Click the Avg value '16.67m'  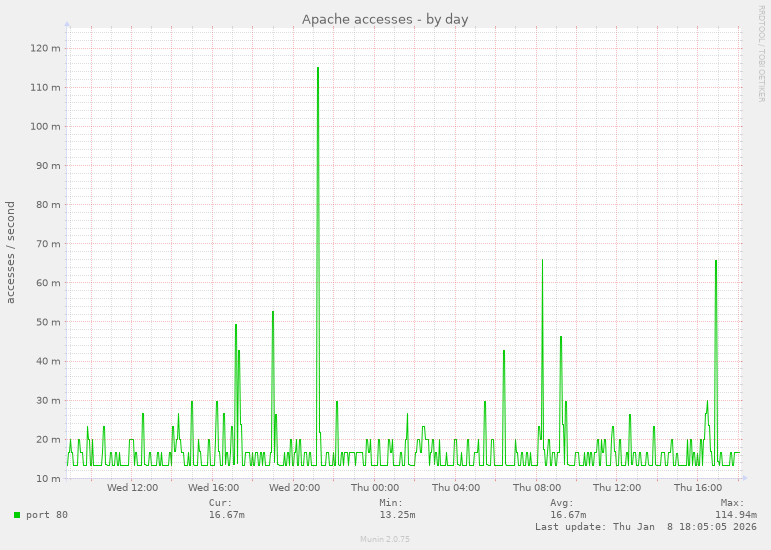coord(568,515)
